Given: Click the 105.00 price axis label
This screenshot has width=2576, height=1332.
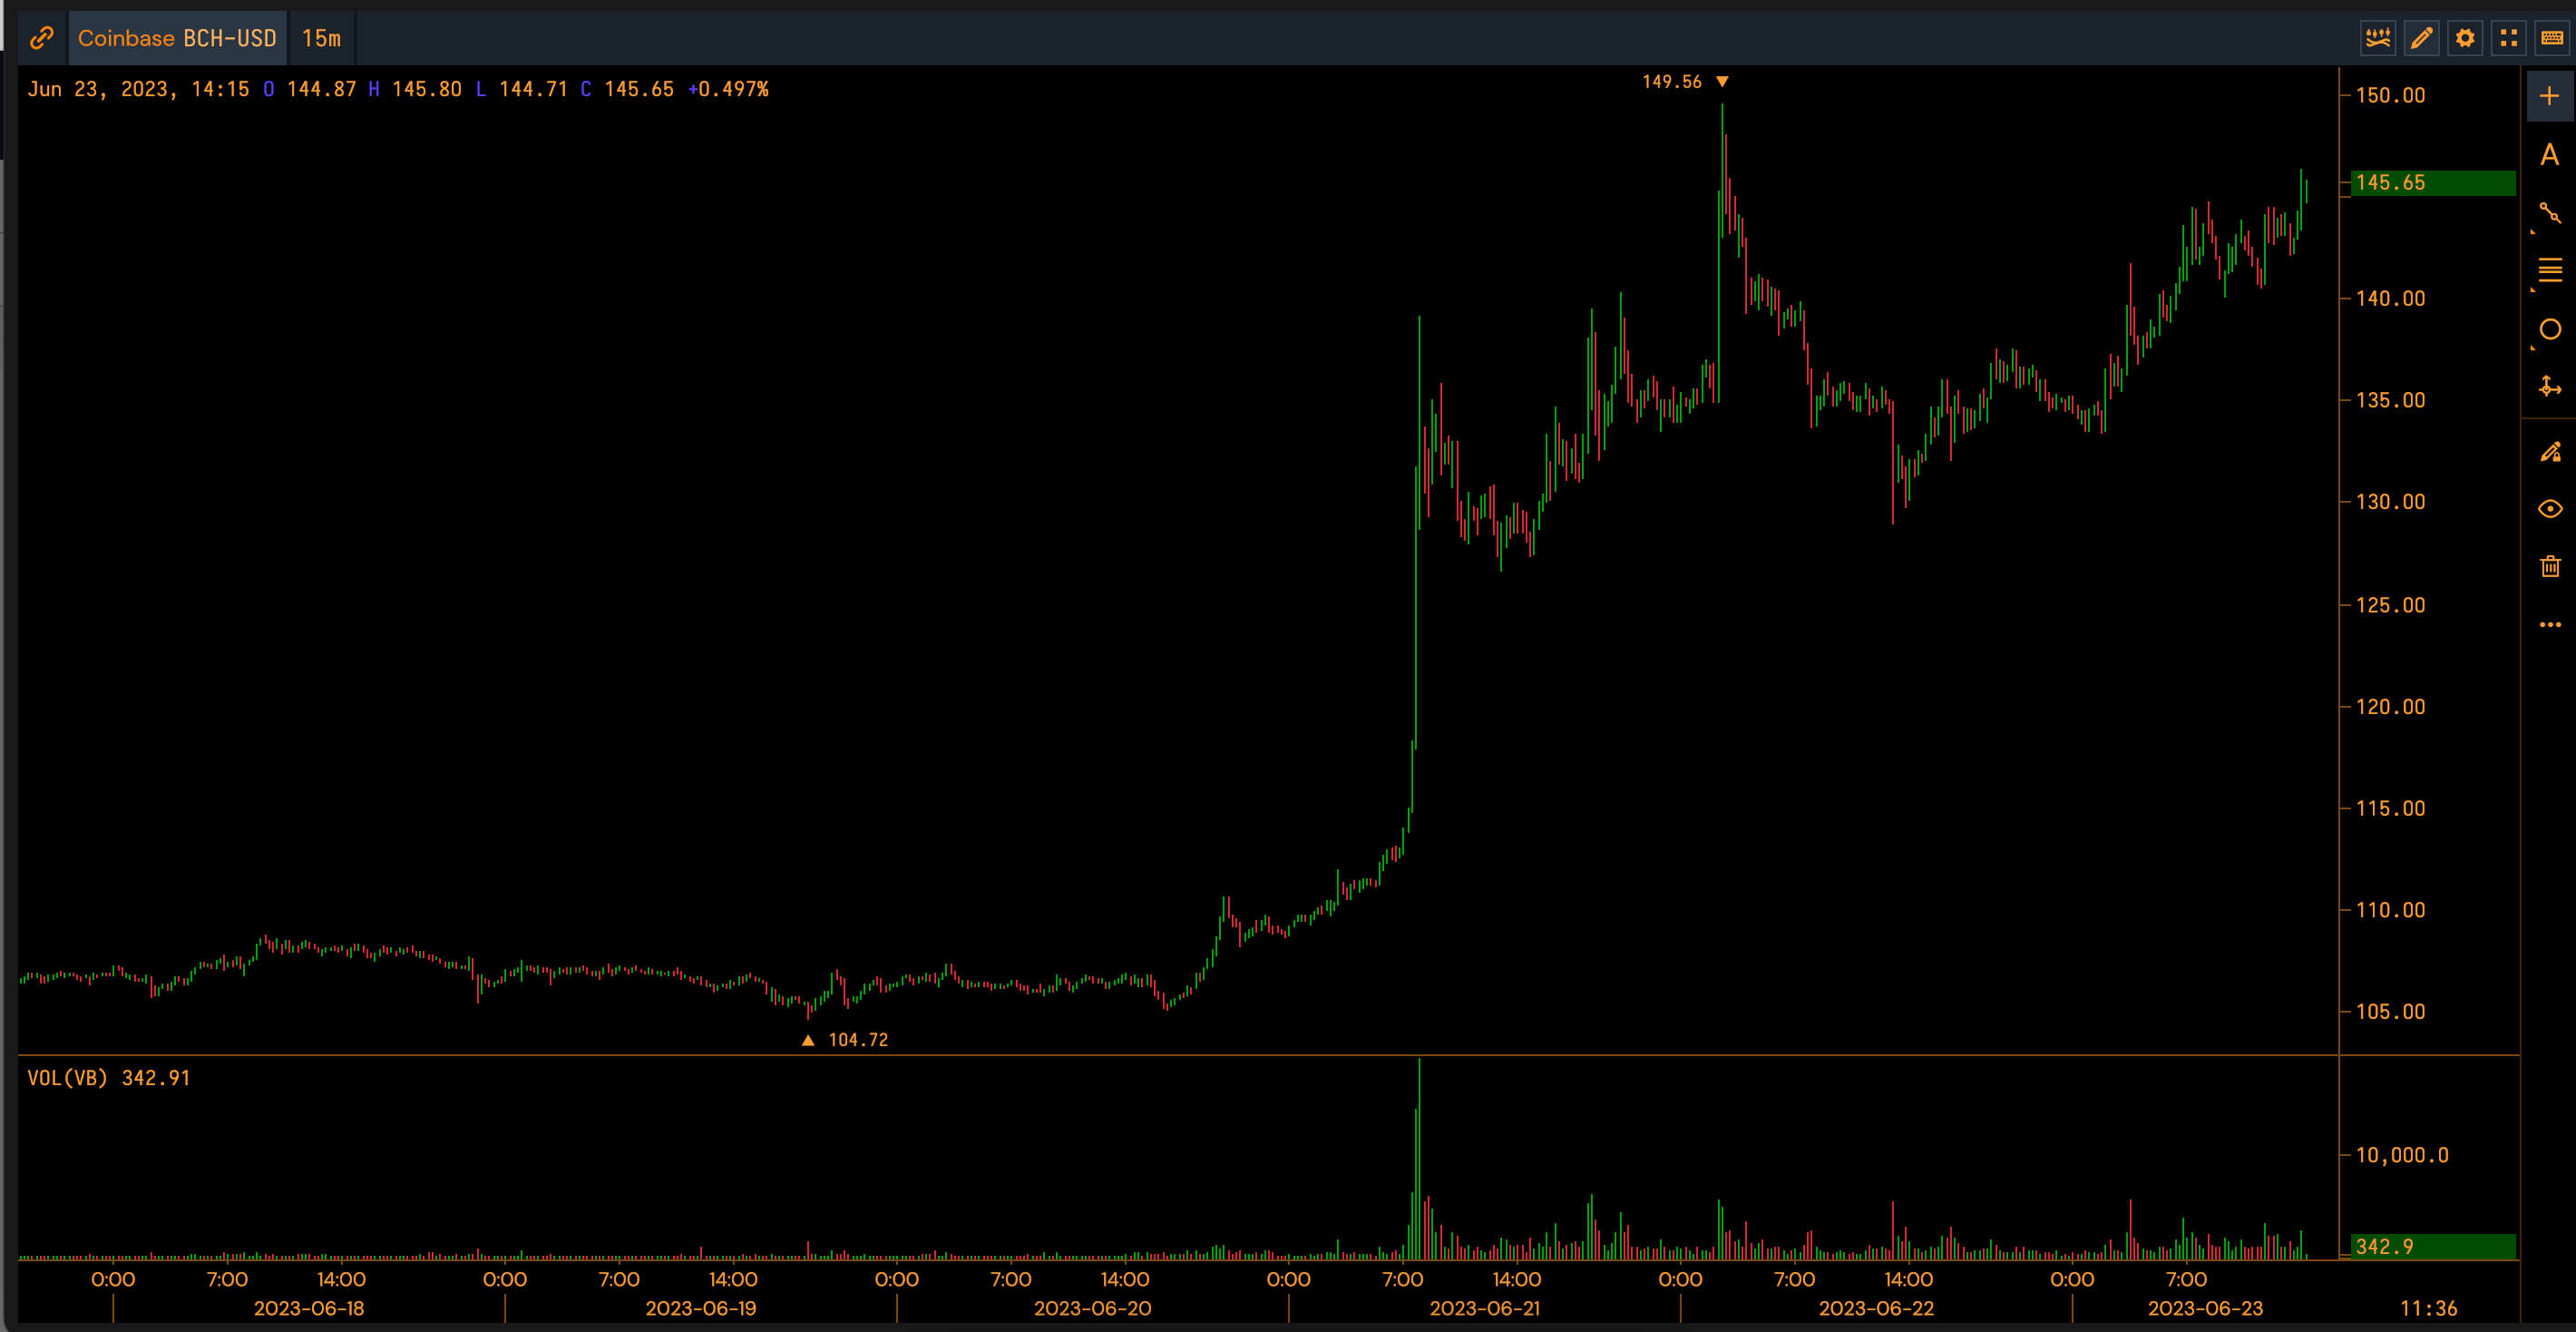Looking at the screenshot, I should 2390,1012.
